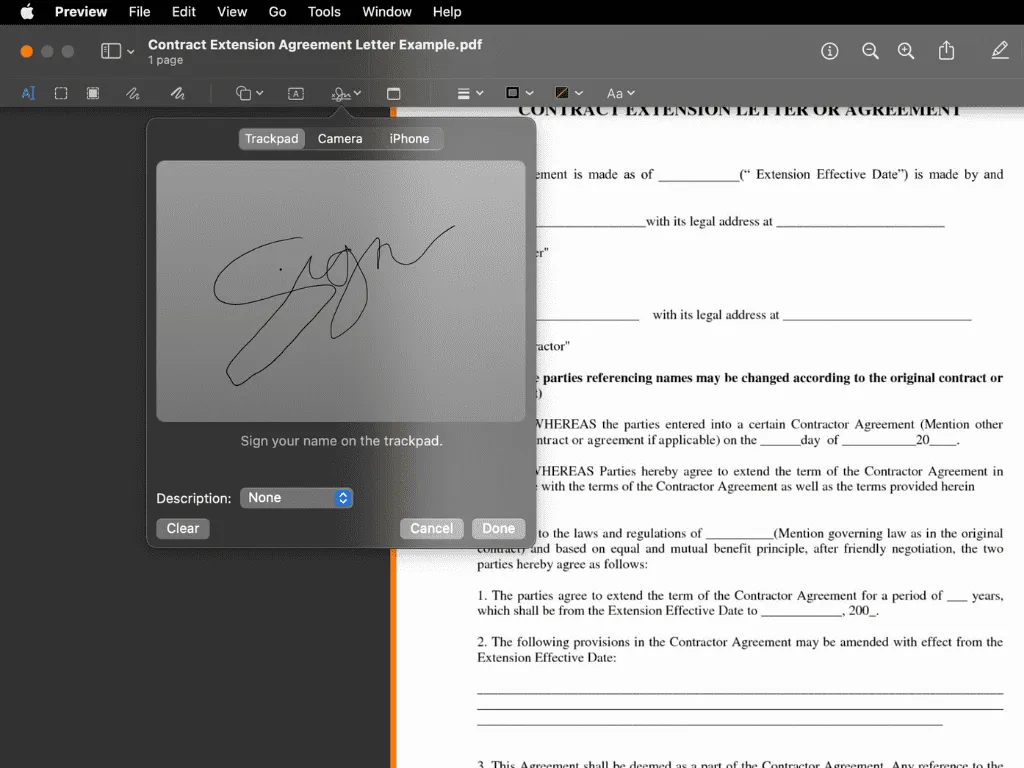Select the Rectangular Selection tool
This screenshot has height=768, width=1024.
(60, 93)
